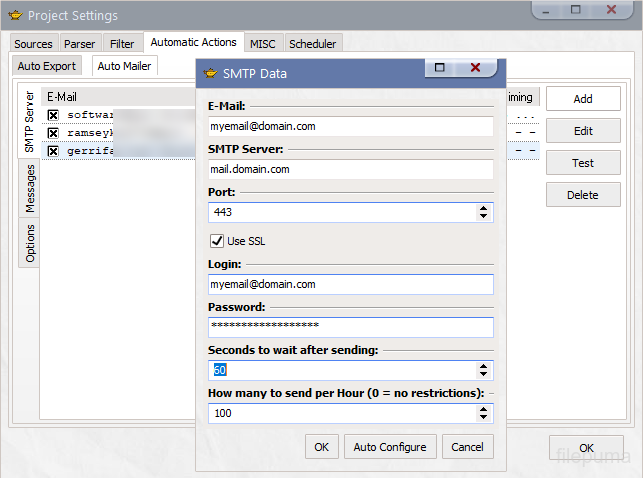Increase the Port value with up arrow
Screen dimensions: 643x478
[485, 208]
